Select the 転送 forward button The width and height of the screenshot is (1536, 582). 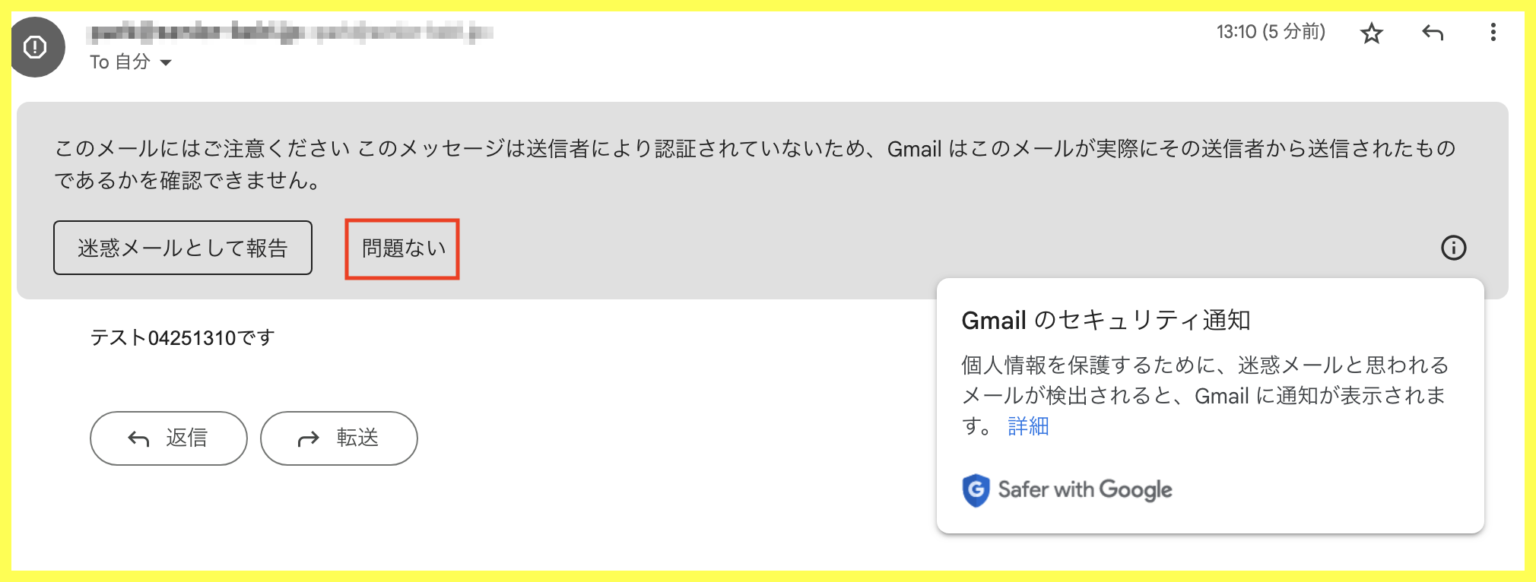coord(339,438)
